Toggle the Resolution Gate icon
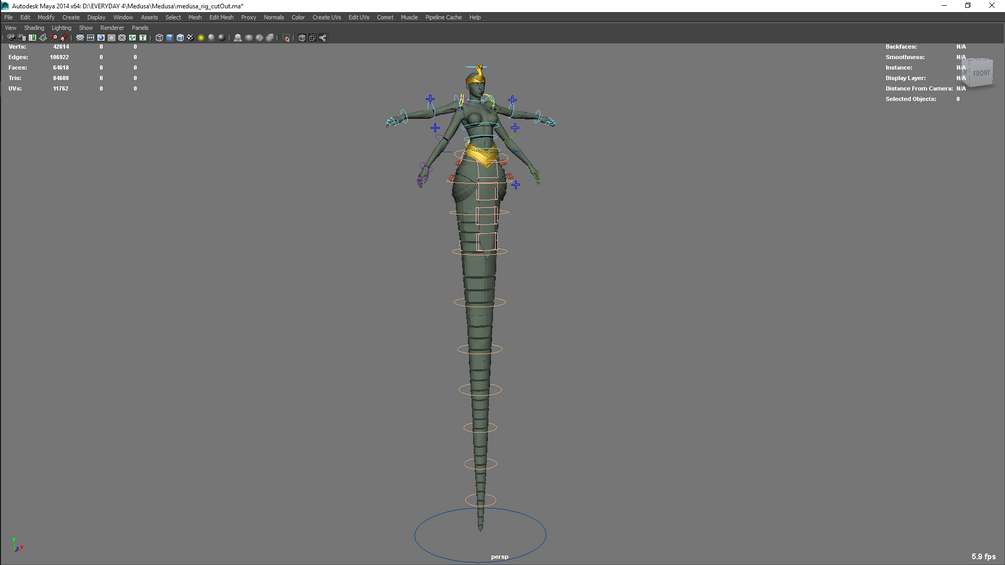 [101, 38]
